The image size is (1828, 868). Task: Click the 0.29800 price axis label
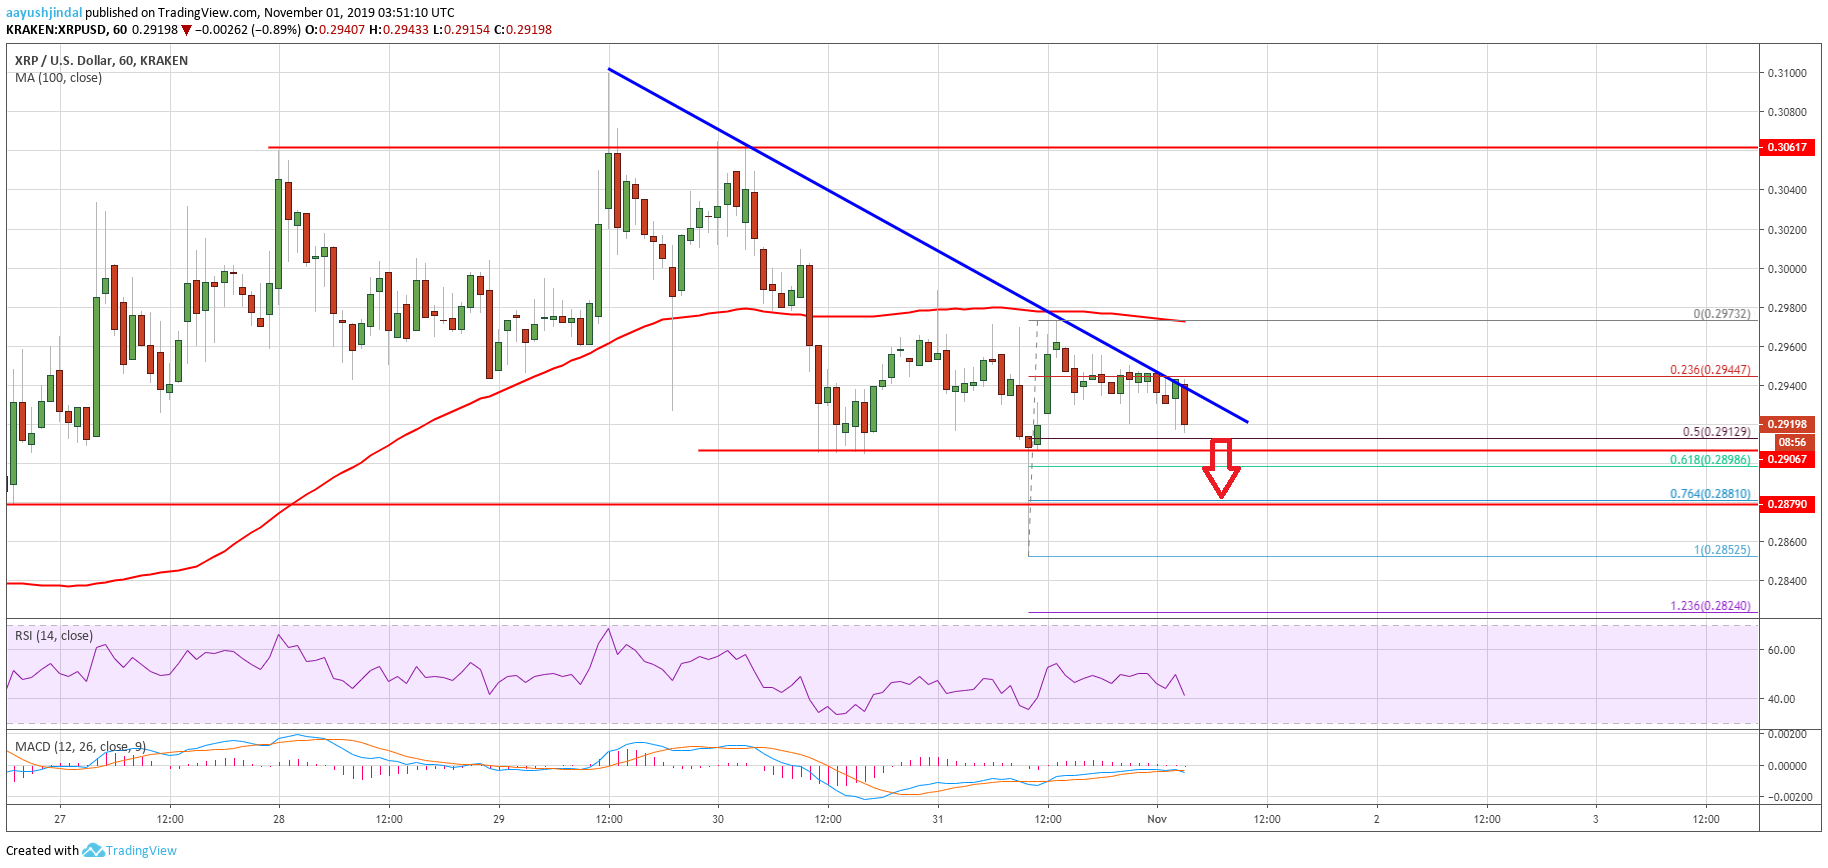point(1787,308)
